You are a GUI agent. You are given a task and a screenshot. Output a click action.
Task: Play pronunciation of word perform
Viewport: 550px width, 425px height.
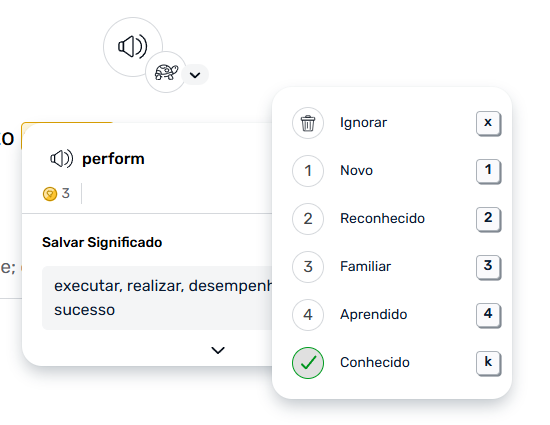pyautogui.click(x=61, y=159)
